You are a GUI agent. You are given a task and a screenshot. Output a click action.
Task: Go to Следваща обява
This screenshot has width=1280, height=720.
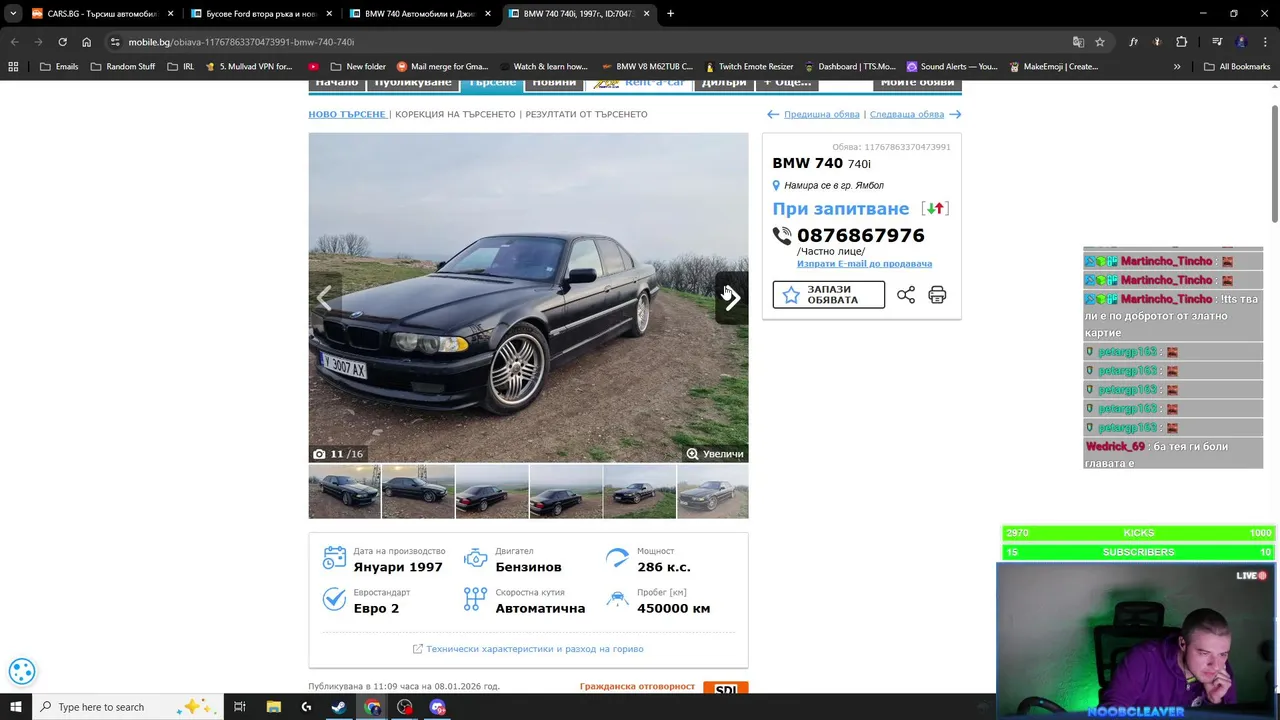[907, 114]
